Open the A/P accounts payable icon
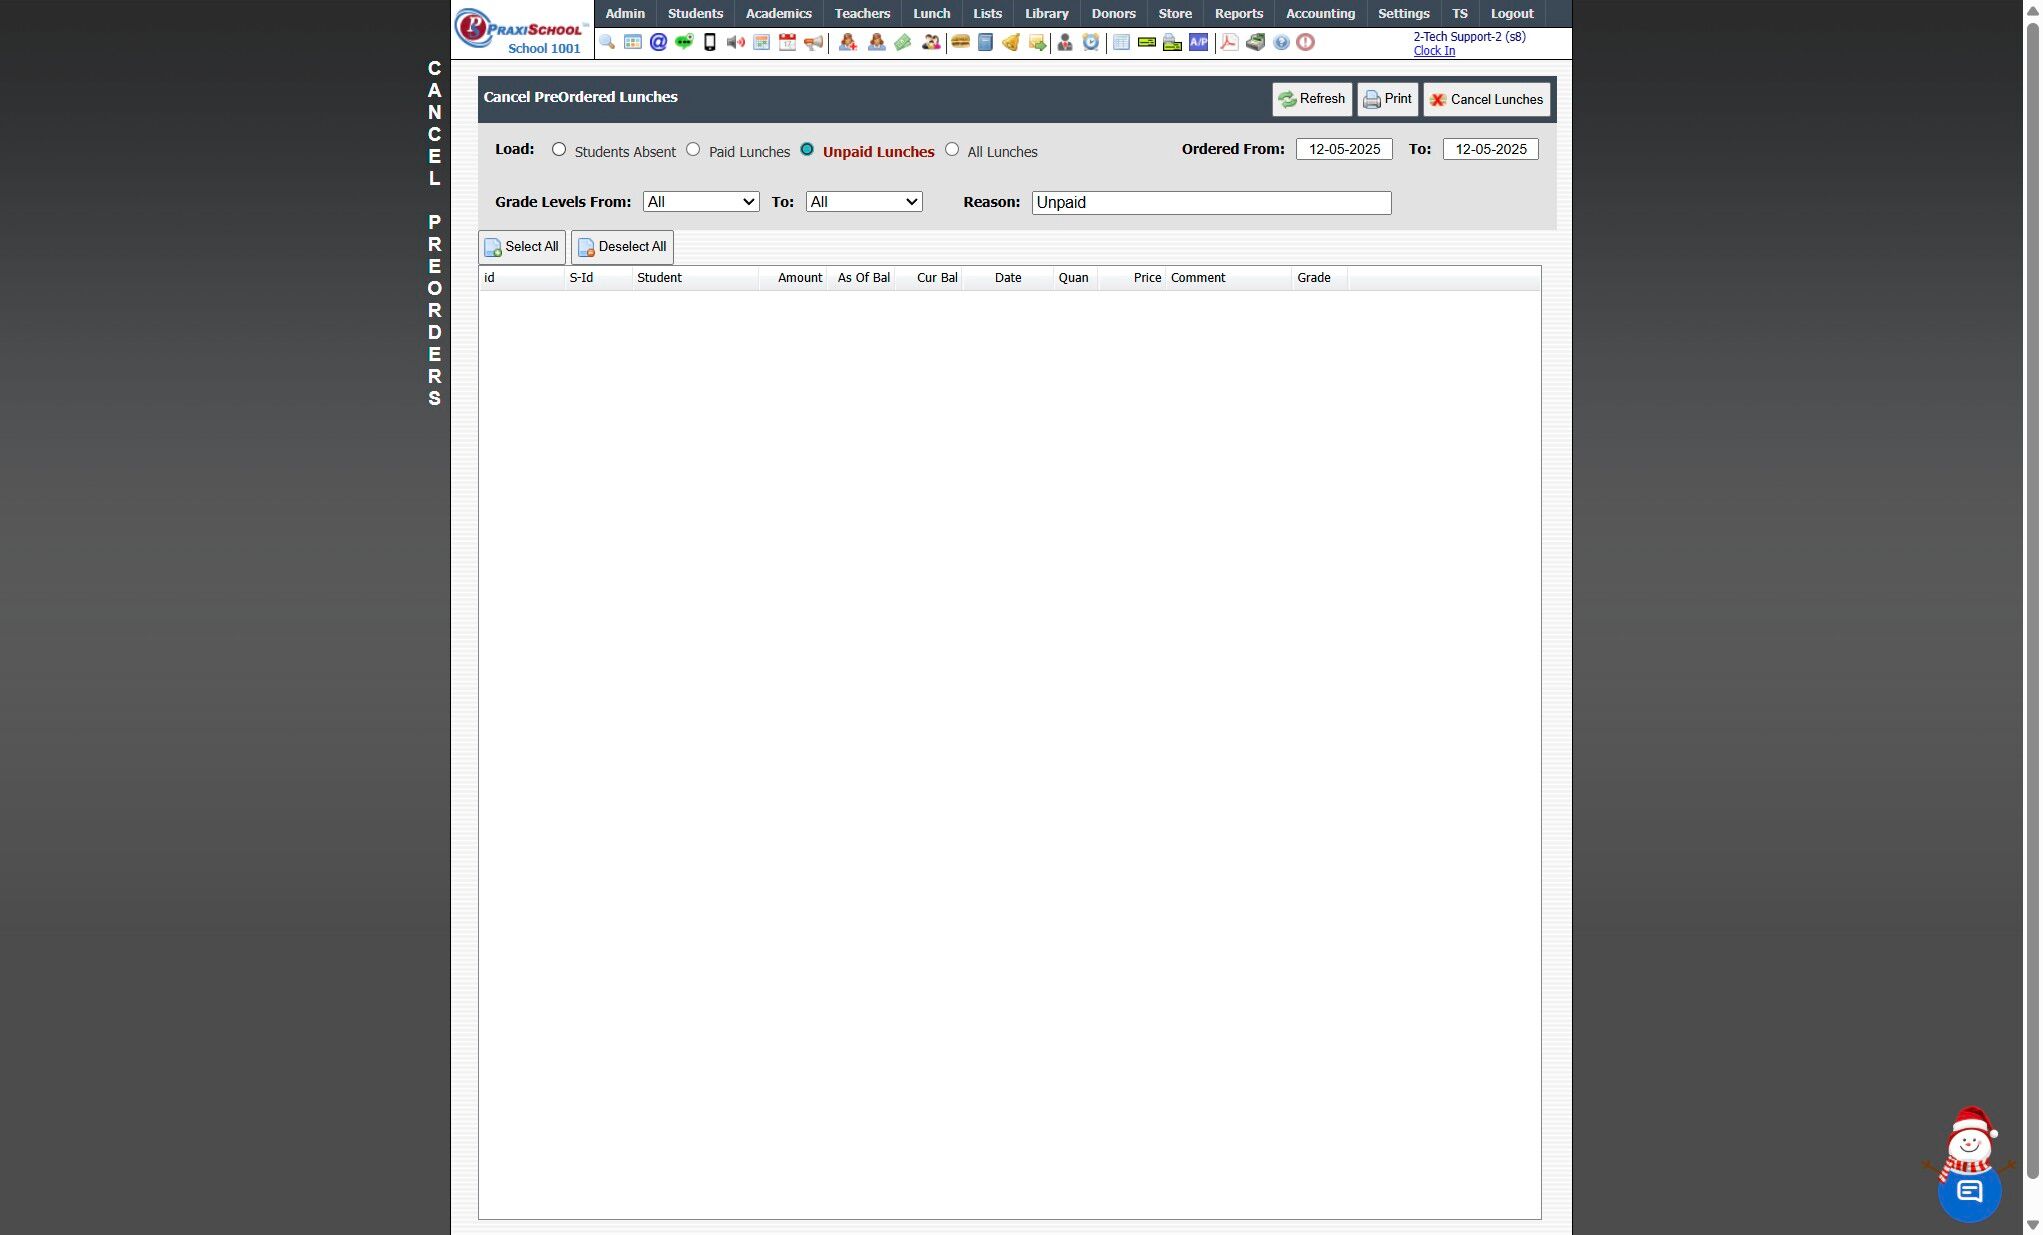This screenshot has height=1235, width=2043. 1198,42
